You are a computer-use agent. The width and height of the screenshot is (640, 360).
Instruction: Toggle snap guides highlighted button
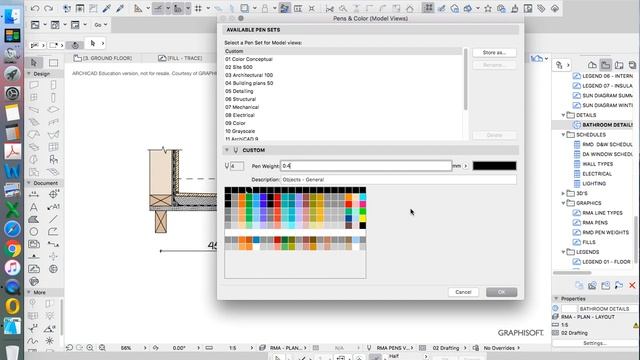[x=178, y=8]
